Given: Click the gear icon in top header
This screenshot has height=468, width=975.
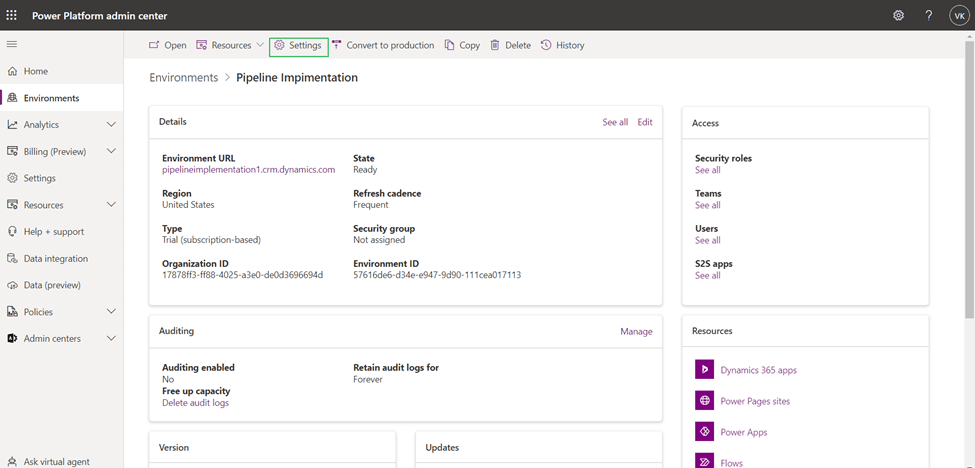Looking at the screenshot, I should point(898,16).
